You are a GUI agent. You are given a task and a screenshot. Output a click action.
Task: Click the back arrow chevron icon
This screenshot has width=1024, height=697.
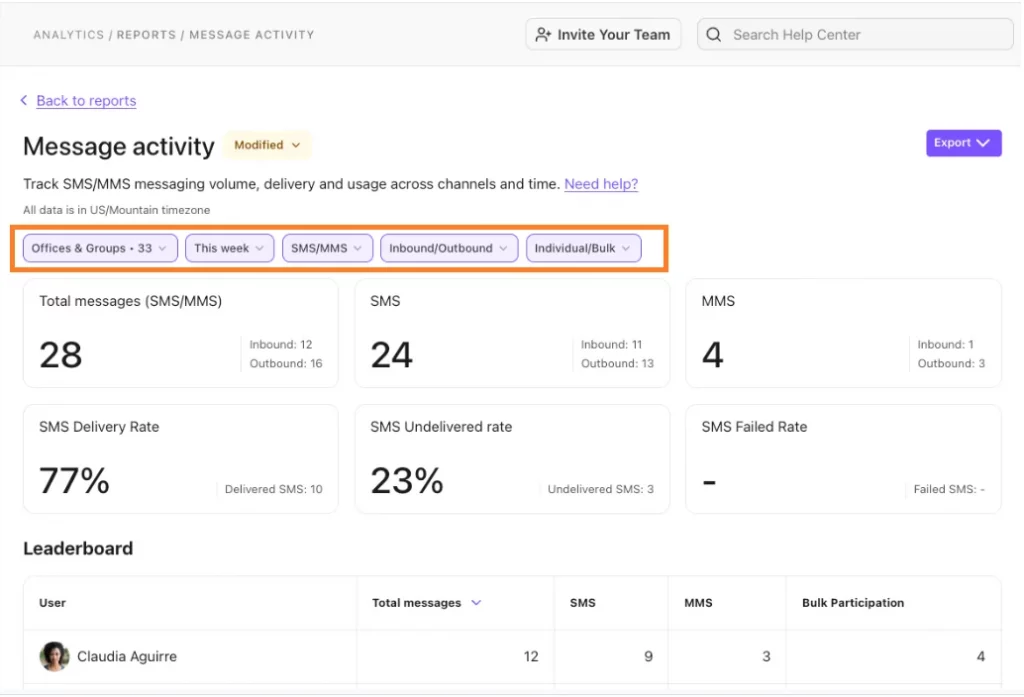[24, 101]
